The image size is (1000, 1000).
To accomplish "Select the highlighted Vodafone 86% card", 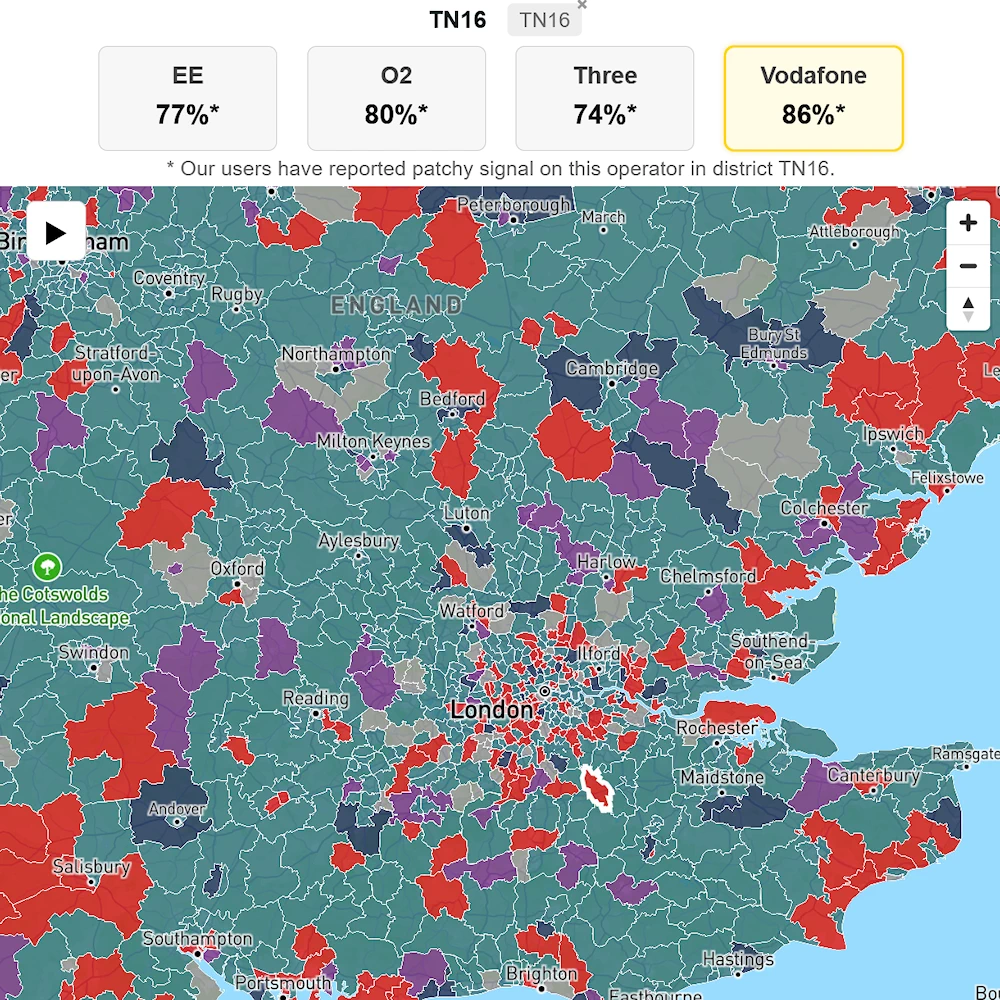I will point(813,97).
